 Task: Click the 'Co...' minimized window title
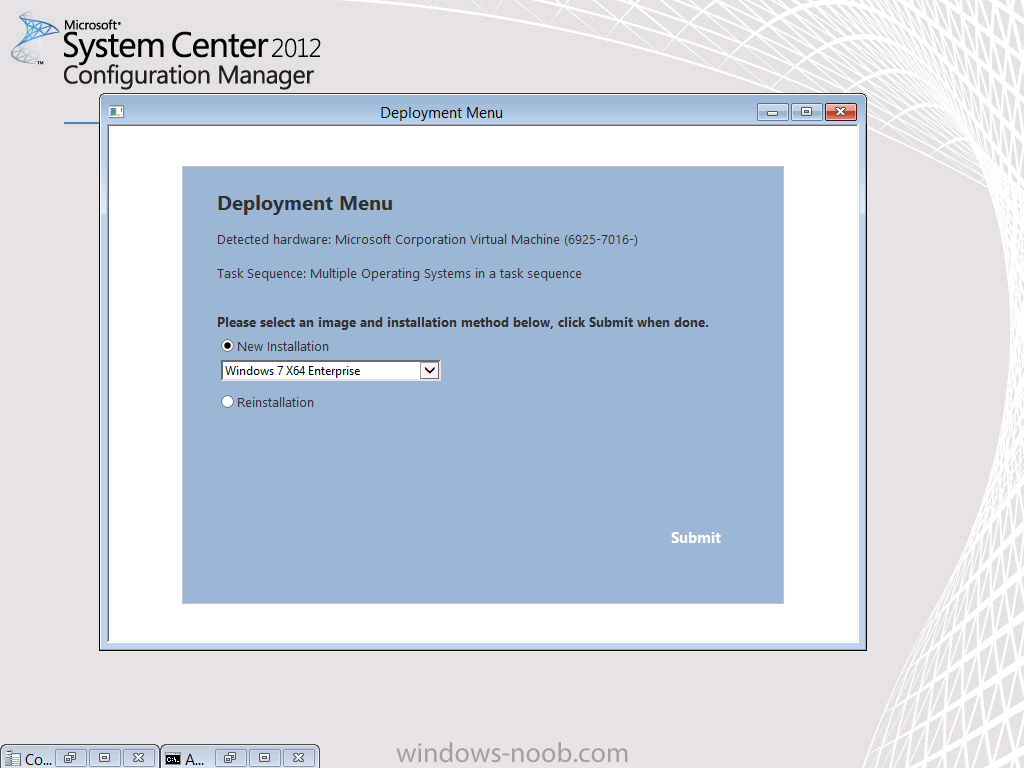(x=38, y=759)
